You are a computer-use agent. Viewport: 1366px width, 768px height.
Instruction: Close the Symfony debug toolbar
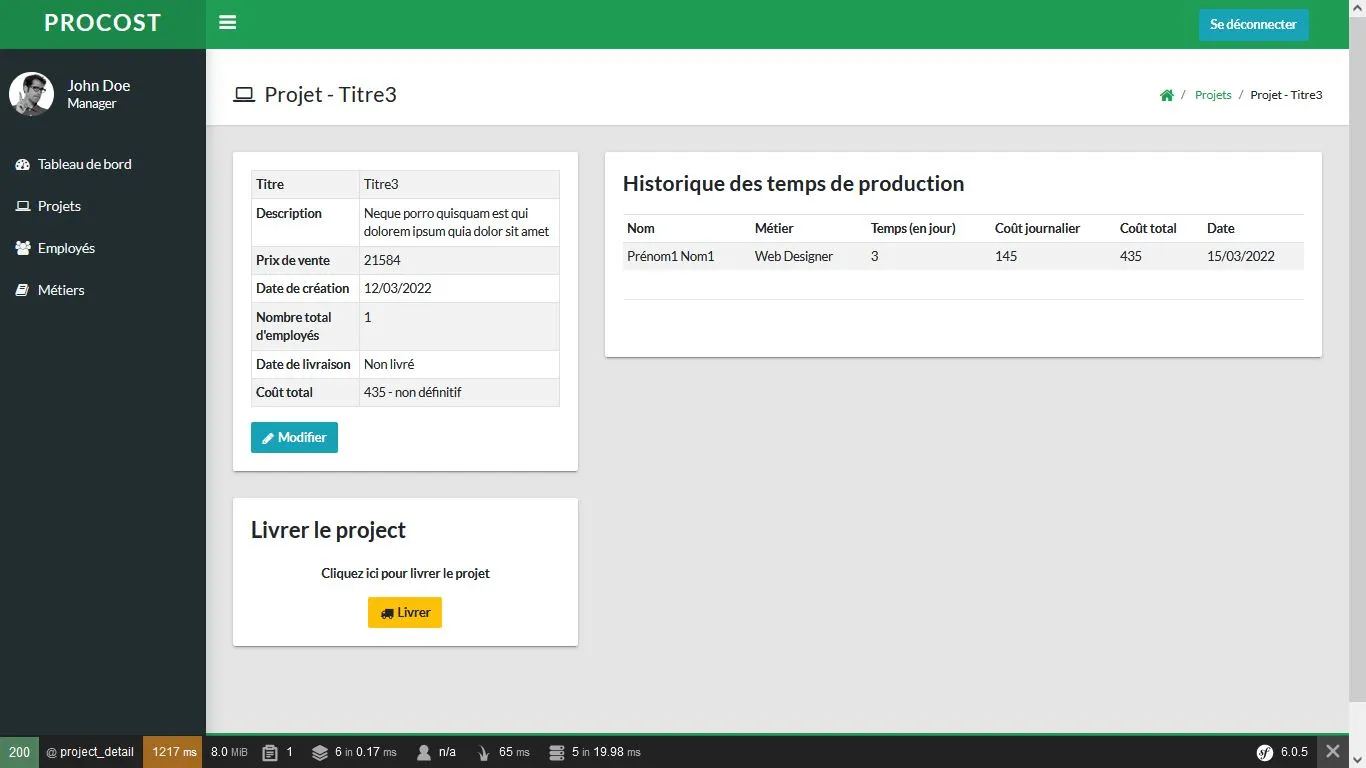tap(1332, 752)
